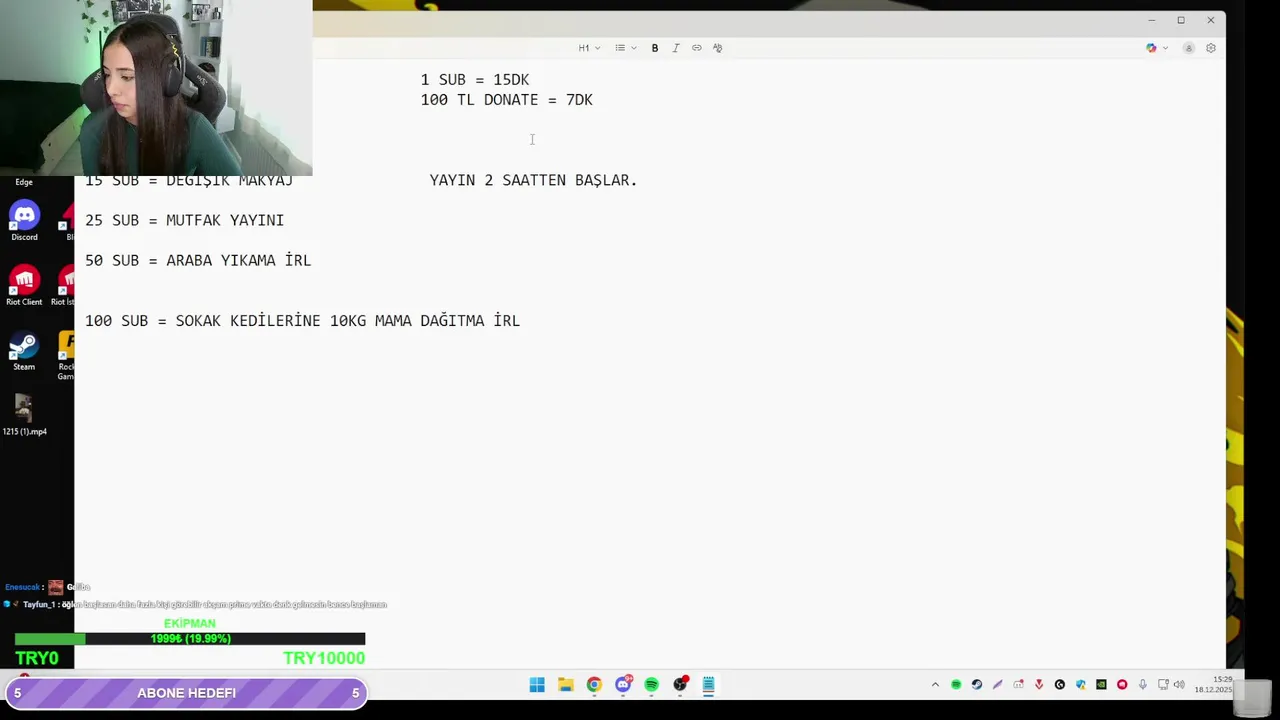Open the clock showing 15:29

(1213, 684)
